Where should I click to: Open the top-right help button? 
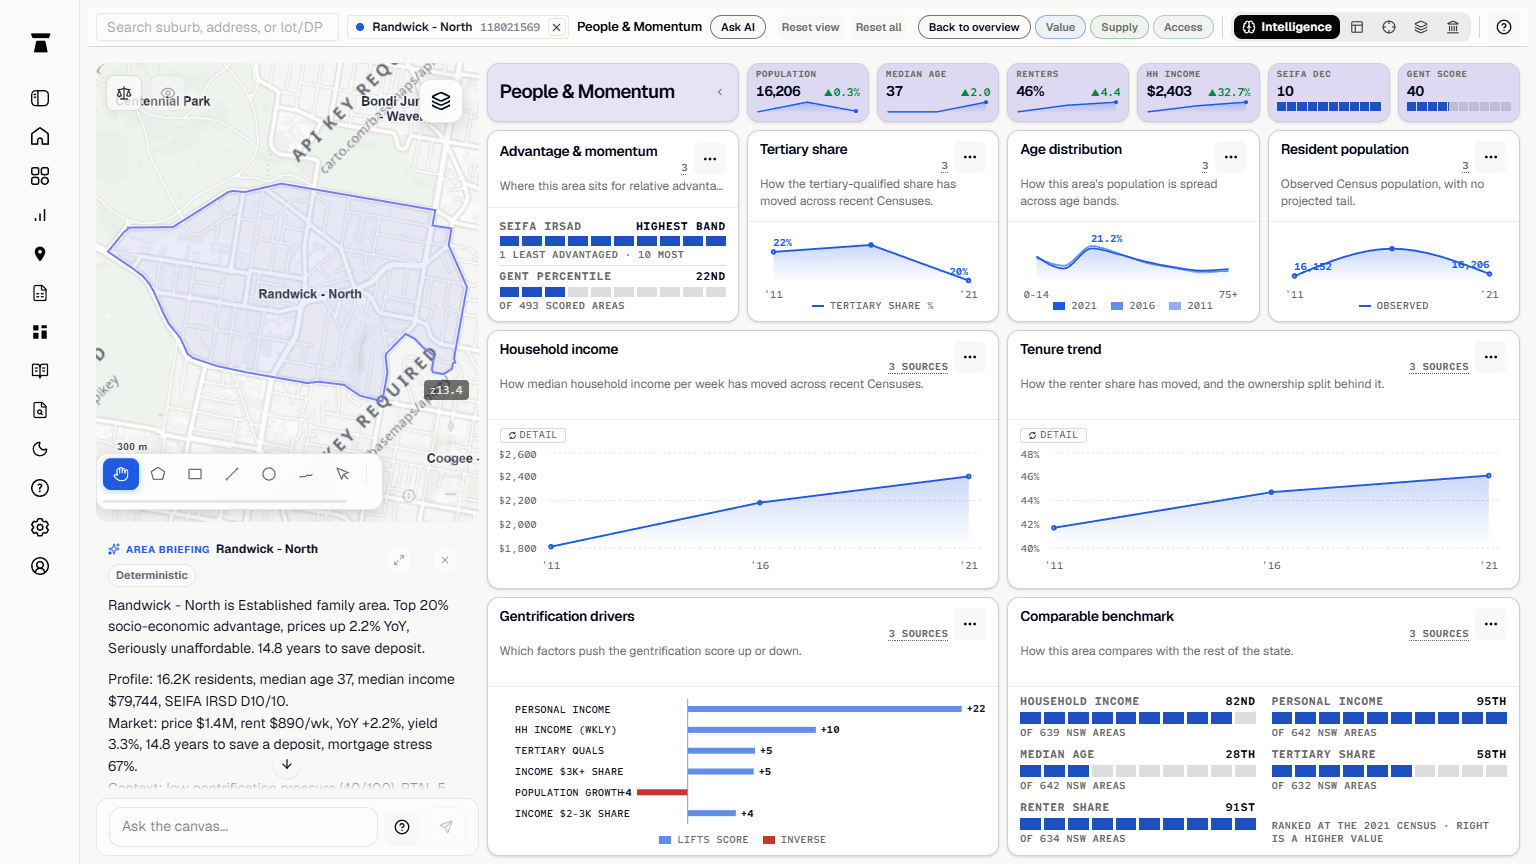pyautogui.click(x=1504, y=27)
